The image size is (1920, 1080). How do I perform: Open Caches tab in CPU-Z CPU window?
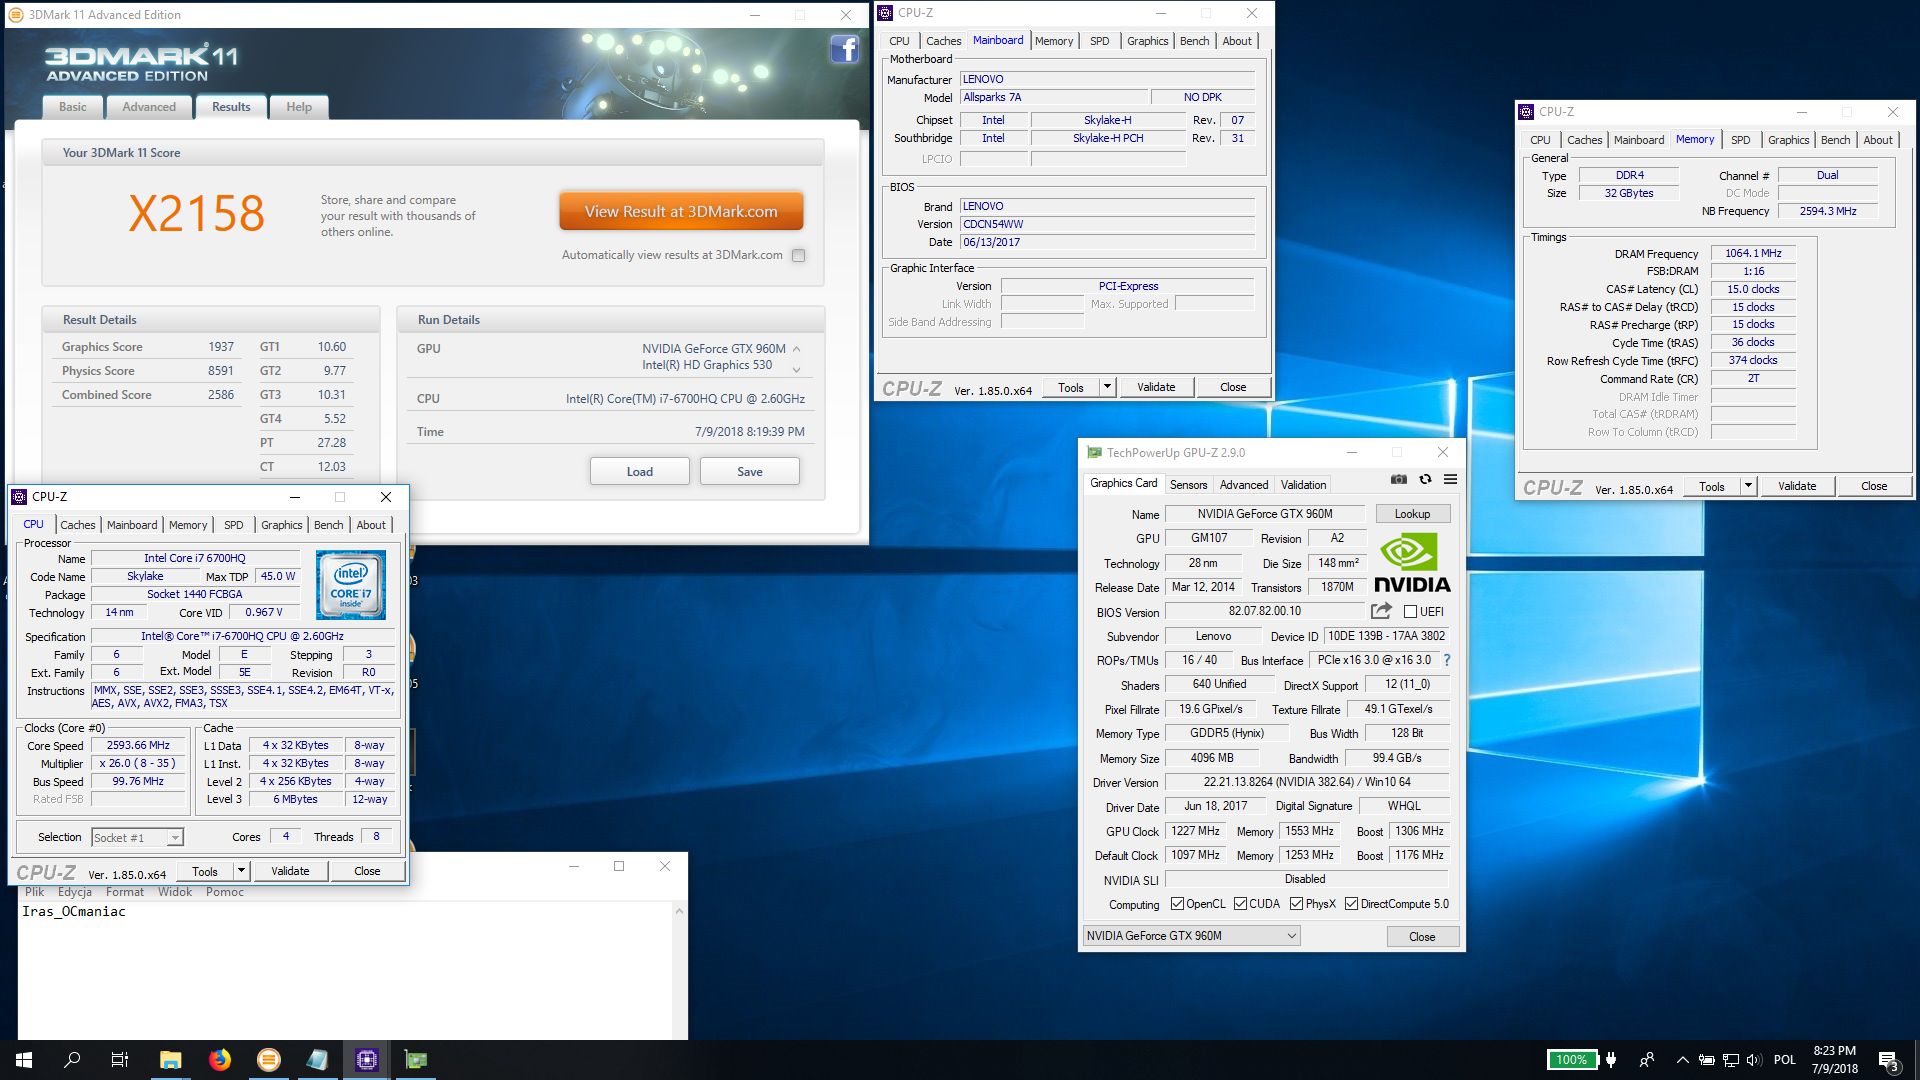78,525
